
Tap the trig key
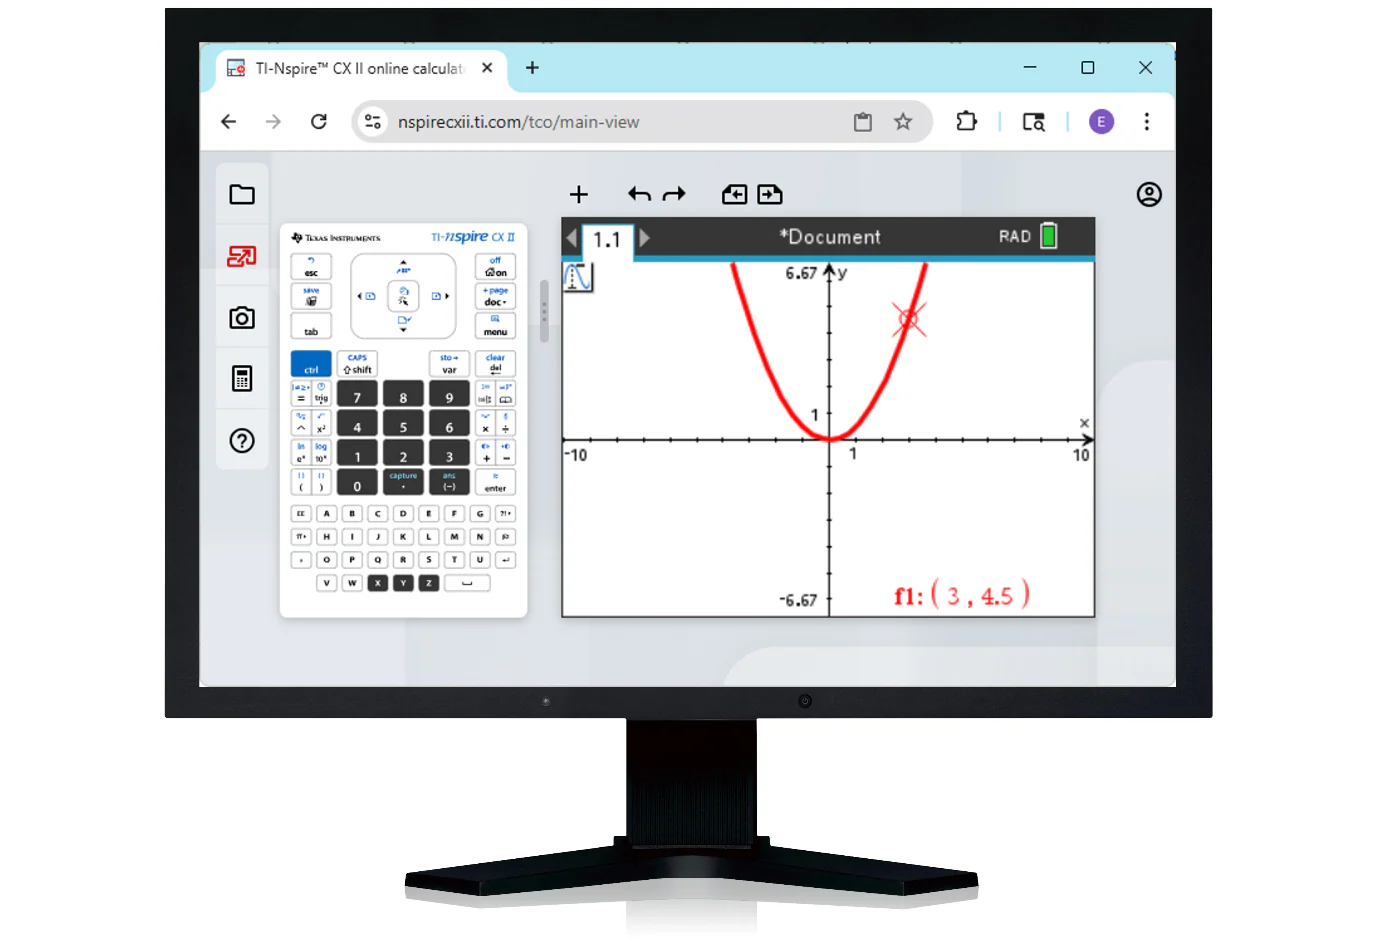click(321, 394)
